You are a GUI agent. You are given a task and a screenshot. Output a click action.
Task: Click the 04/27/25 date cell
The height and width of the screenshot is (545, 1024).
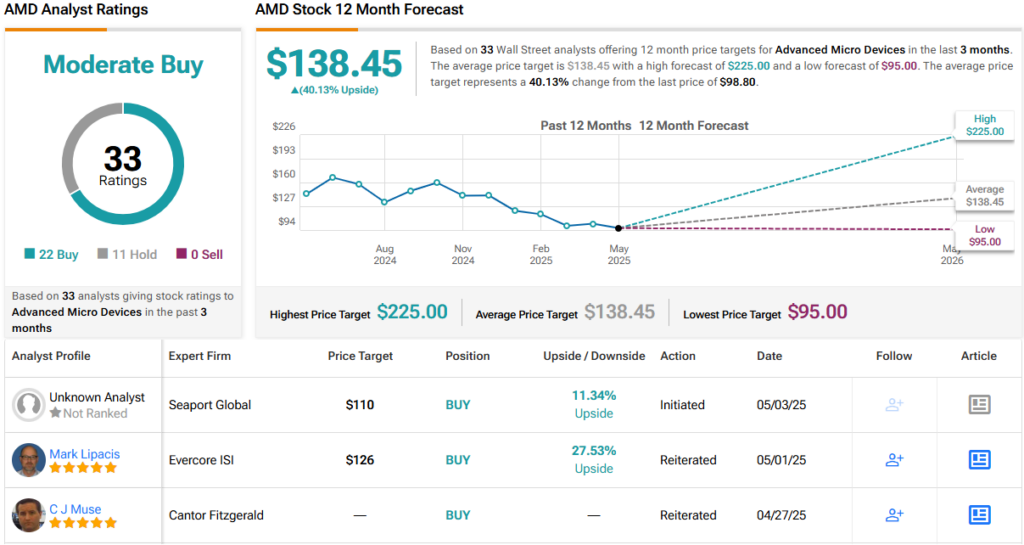coord(781,515)
